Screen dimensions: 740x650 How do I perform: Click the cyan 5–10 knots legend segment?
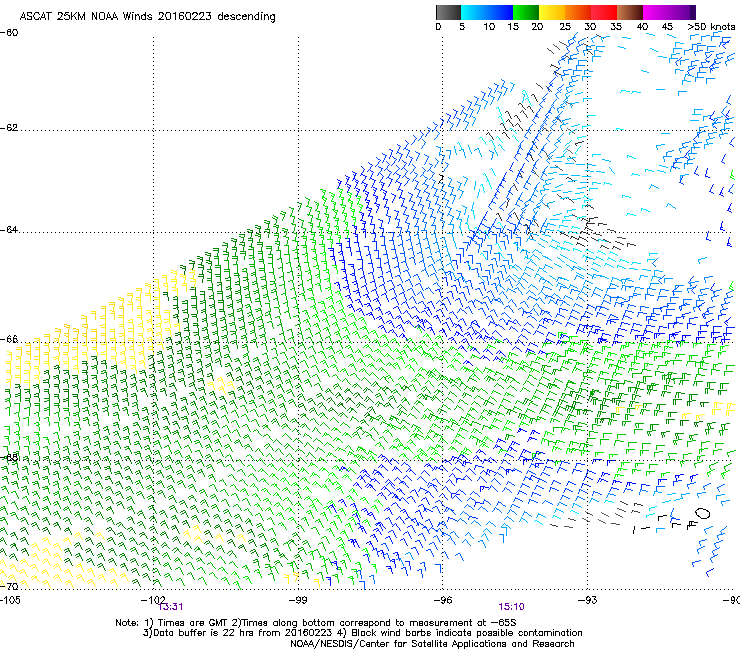tap(474, 12)
